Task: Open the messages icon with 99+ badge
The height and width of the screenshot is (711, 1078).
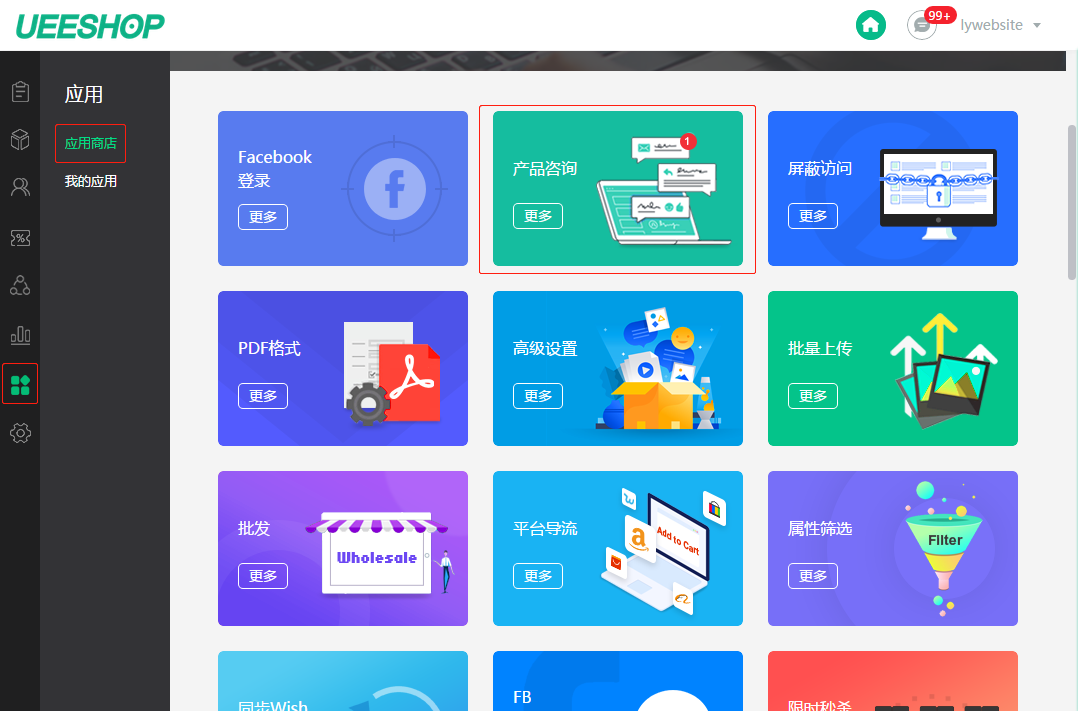Action: [x=922, y=25]
